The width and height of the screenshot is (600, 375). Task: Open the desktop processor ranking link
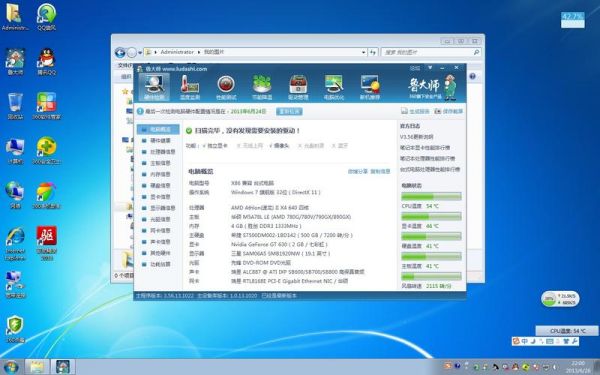click(x=430, y=169)
